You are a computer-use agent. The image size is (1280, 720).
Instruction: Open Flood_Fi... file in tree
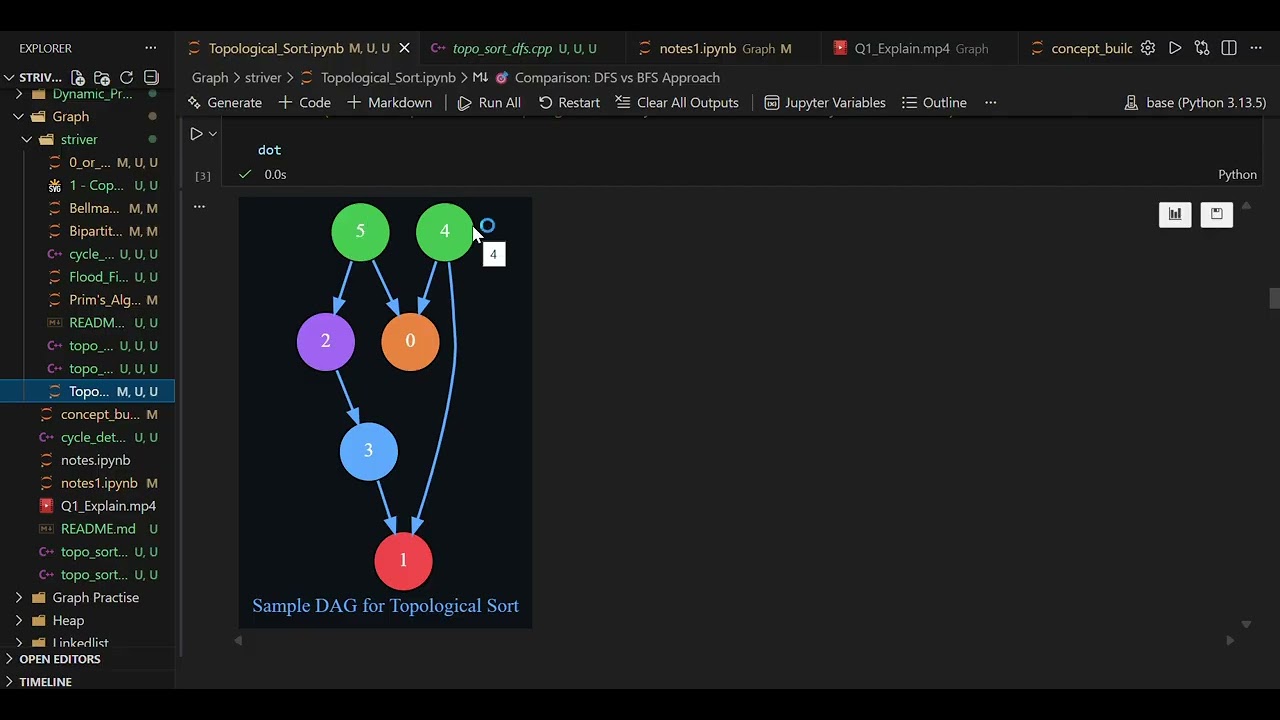[x=88, y=277]
